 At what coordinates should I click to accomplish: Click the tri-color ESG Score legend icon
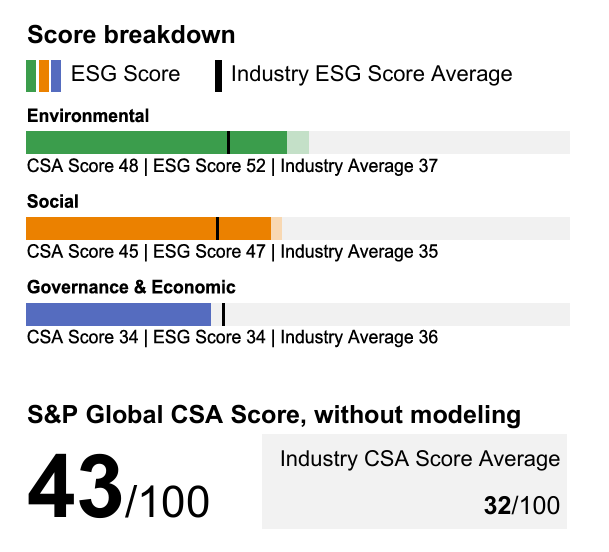[44, 75]
